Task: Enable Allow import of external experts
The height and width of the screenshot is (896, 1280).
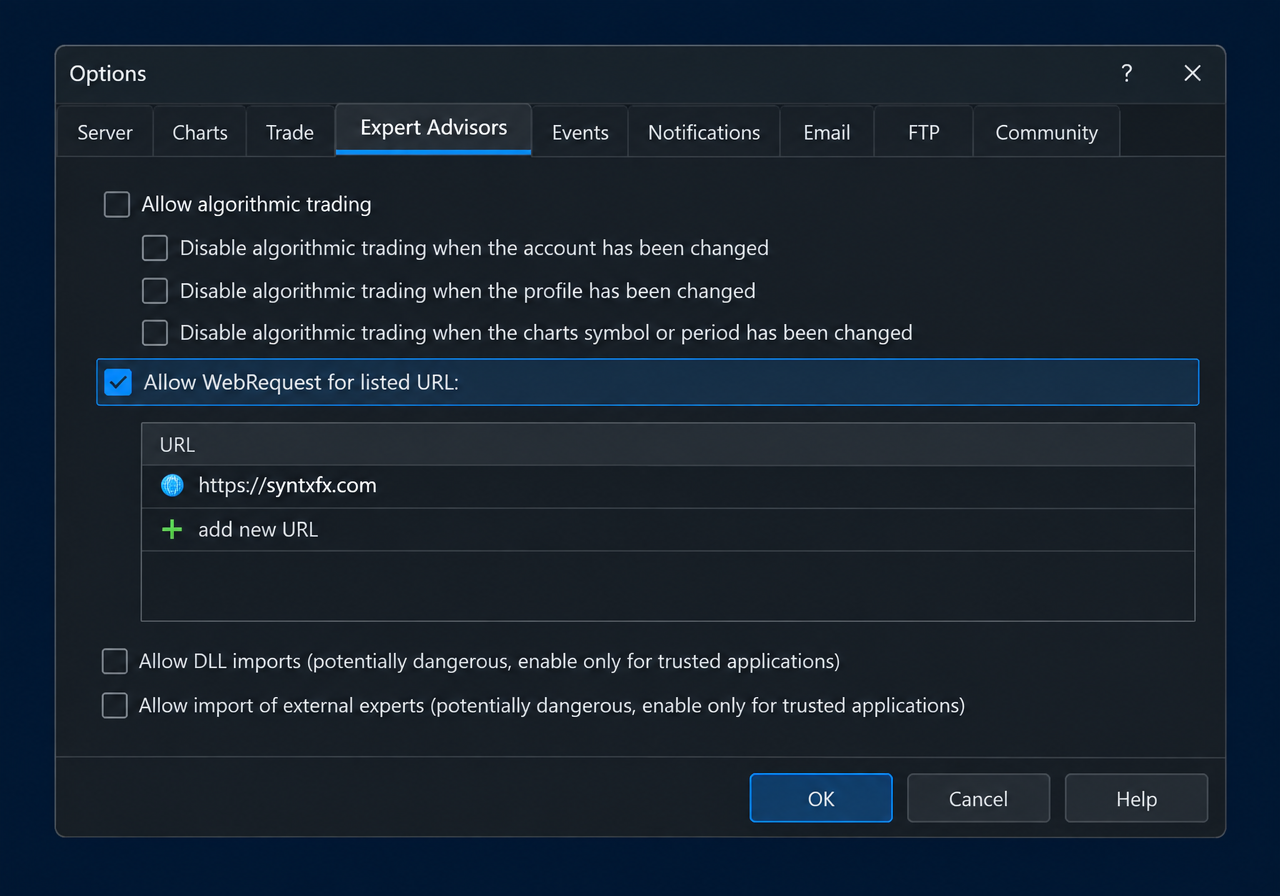Action: [x=115, y=705]
